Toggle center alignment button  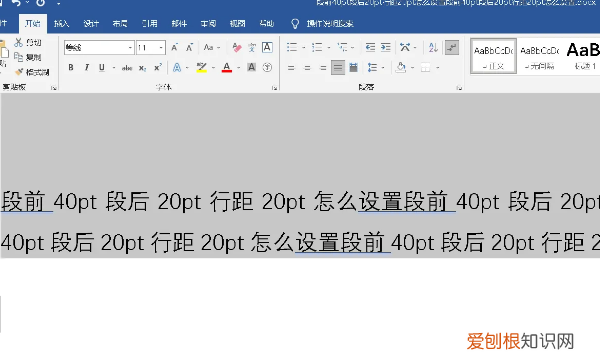pos(307,68)
